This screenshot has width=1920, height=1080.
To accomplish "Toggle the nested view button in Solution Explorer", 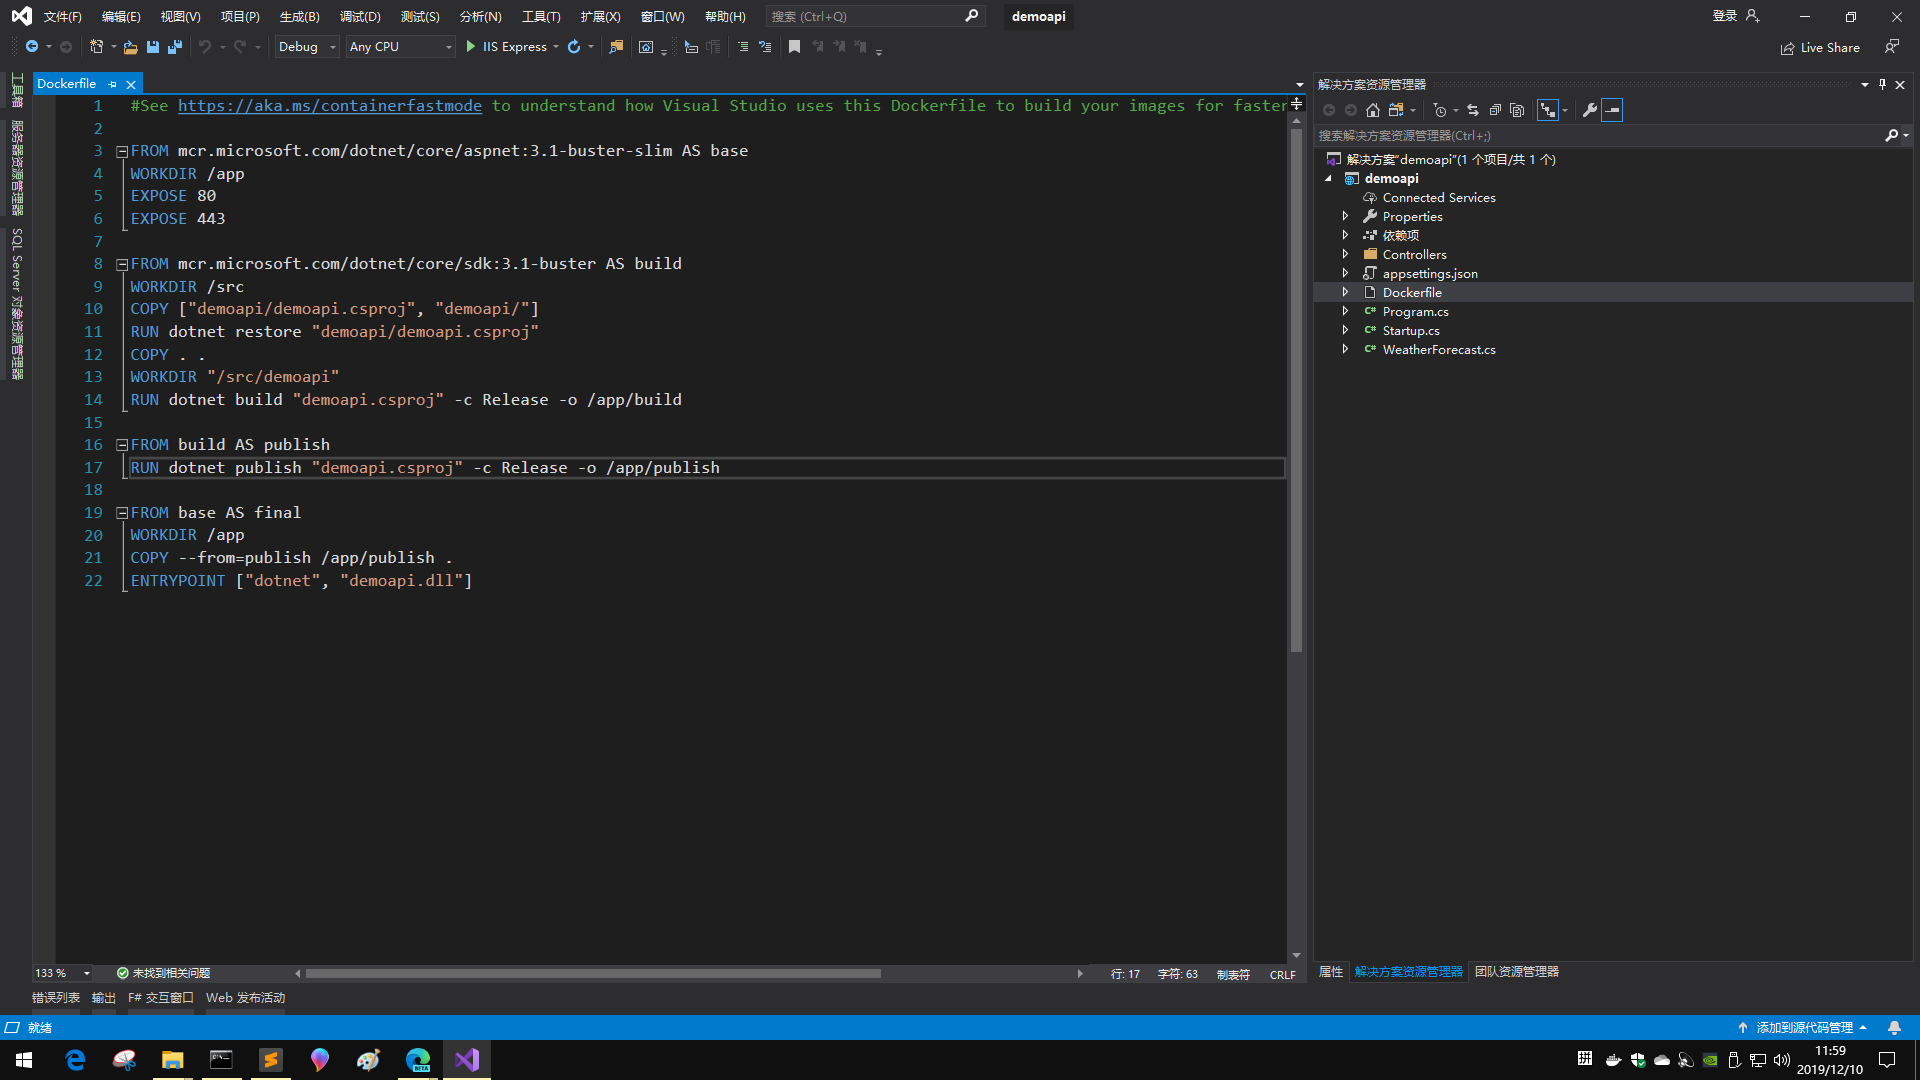I will click(x=1548, y=110).
